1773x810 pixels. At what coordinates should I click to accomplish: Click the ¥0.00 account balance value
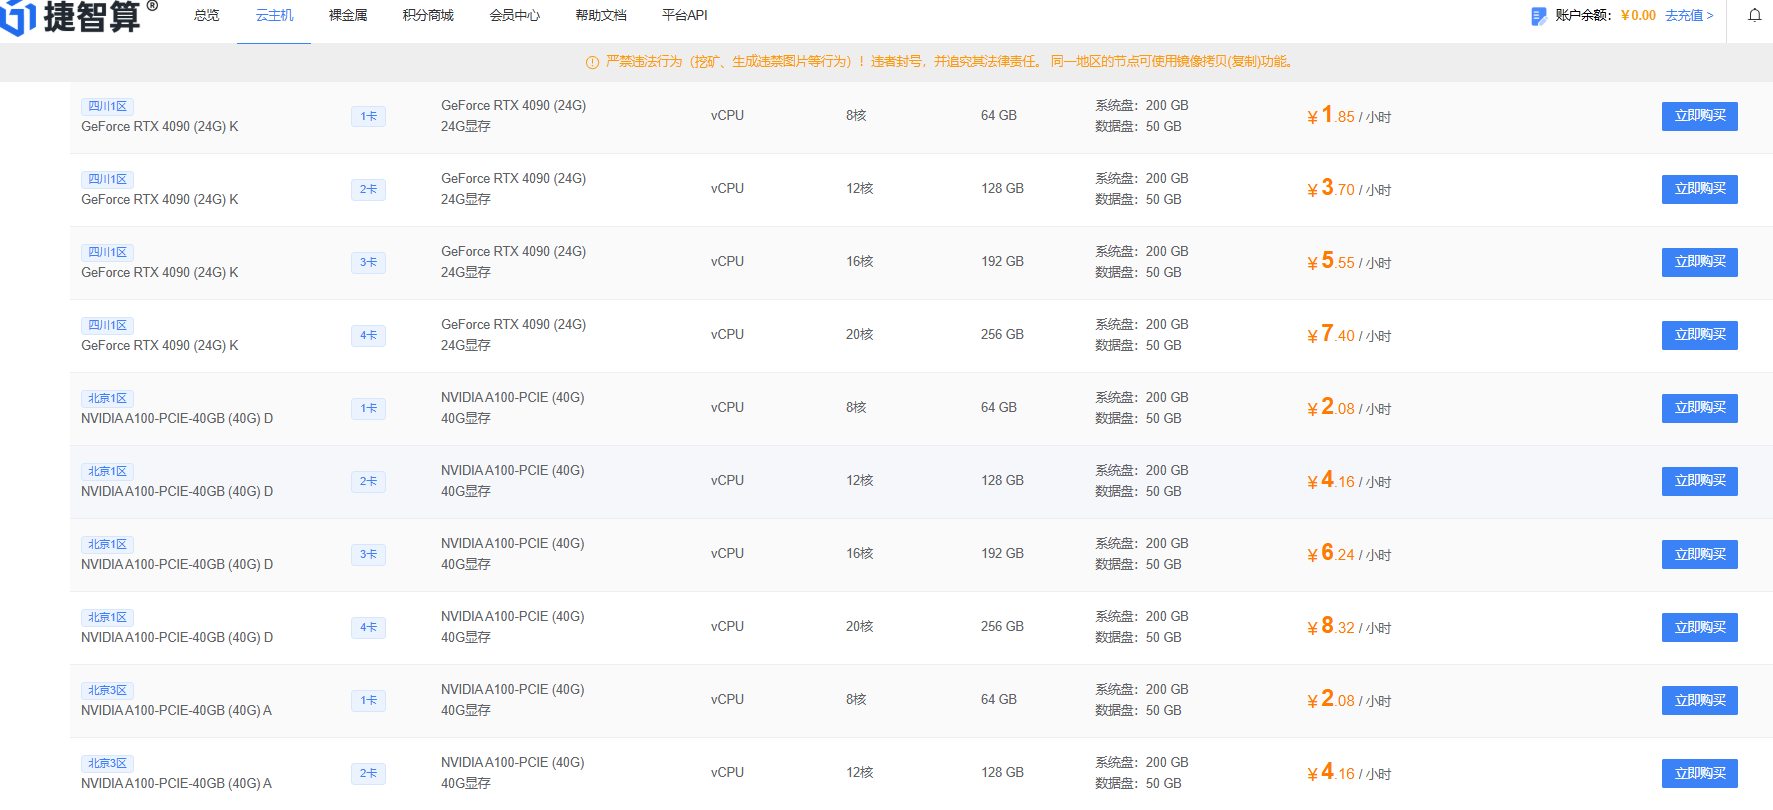[x=1638, y=15]
